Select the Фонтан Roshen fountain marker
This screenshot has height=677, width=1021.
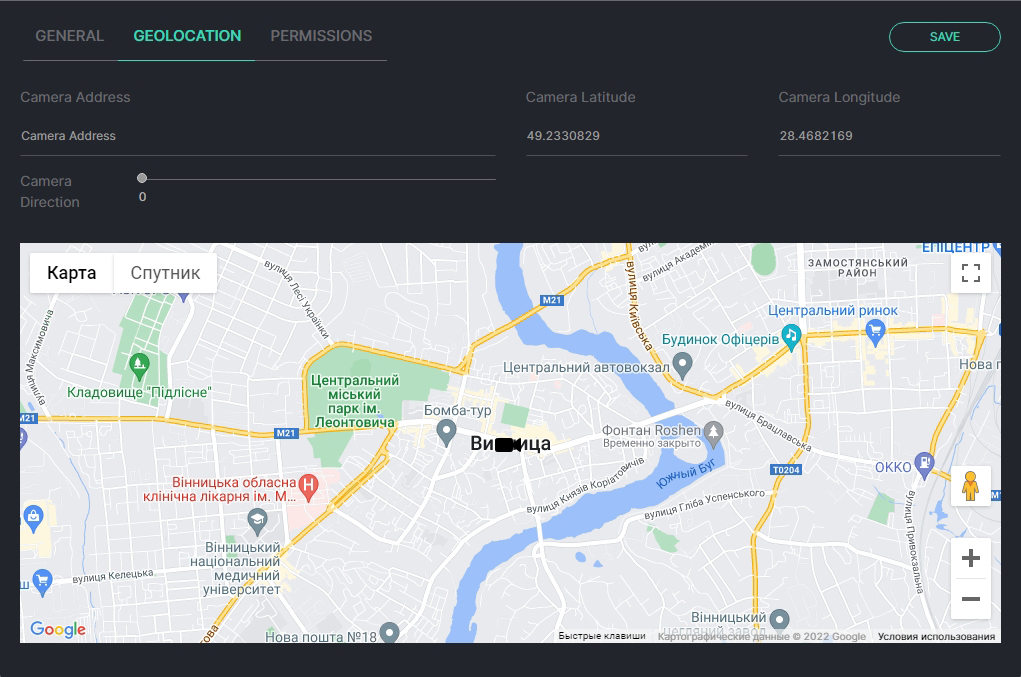[x=714, y=434]
